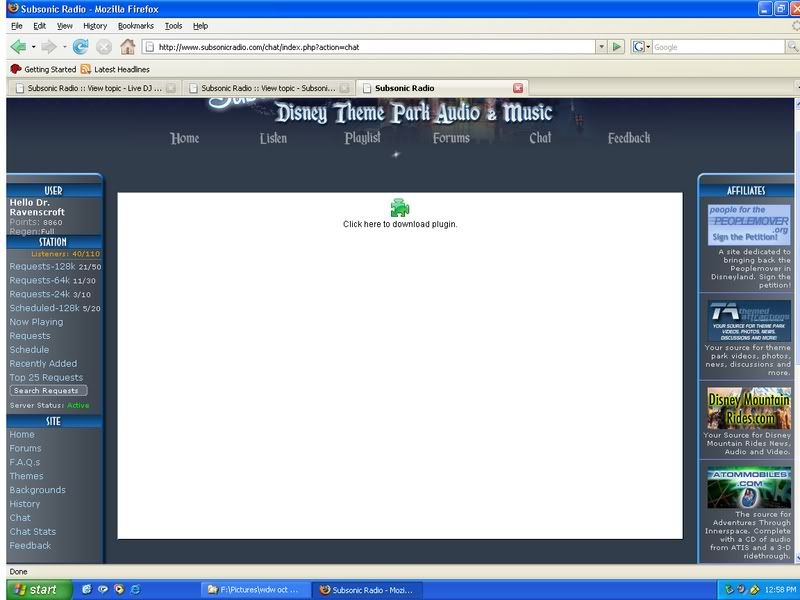Open Now Playing in sidebar
800x600 pixels.
click(36, 322)
